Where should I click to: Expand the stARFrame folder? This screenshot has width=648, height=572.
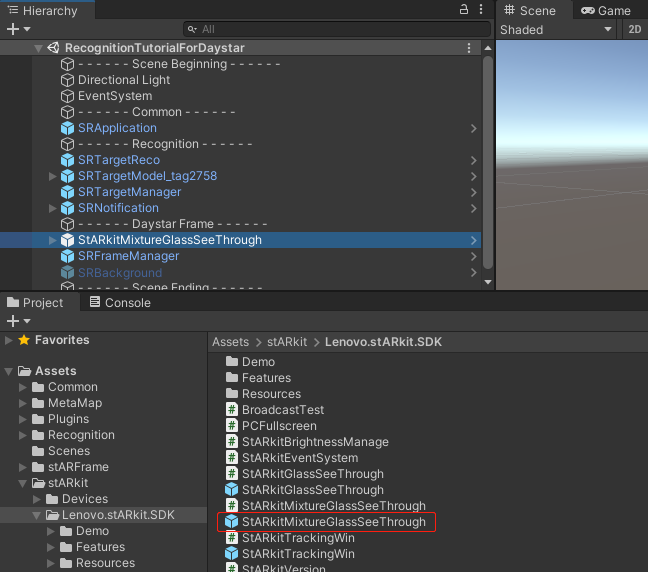tap(23, 467)
